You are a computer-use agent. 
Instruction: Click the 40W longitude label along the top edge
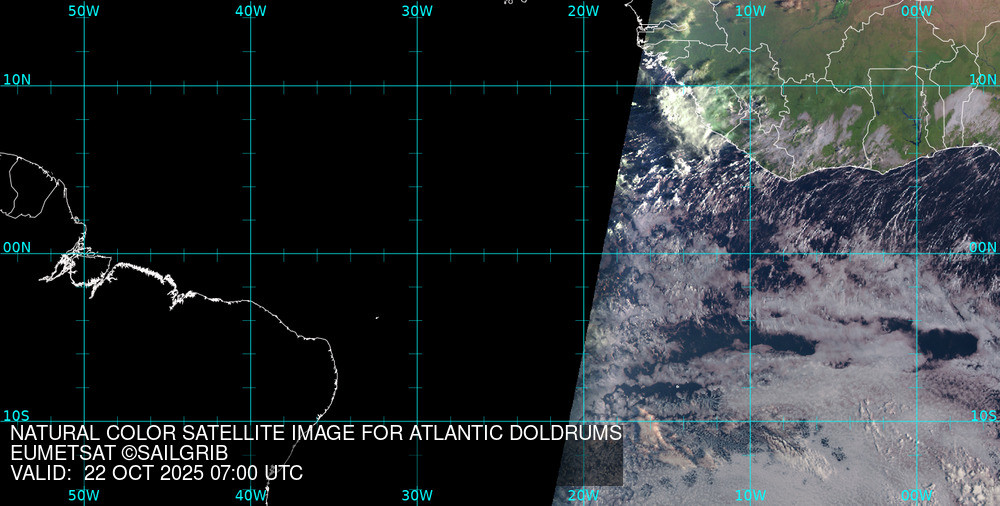[x=250, y=11]
